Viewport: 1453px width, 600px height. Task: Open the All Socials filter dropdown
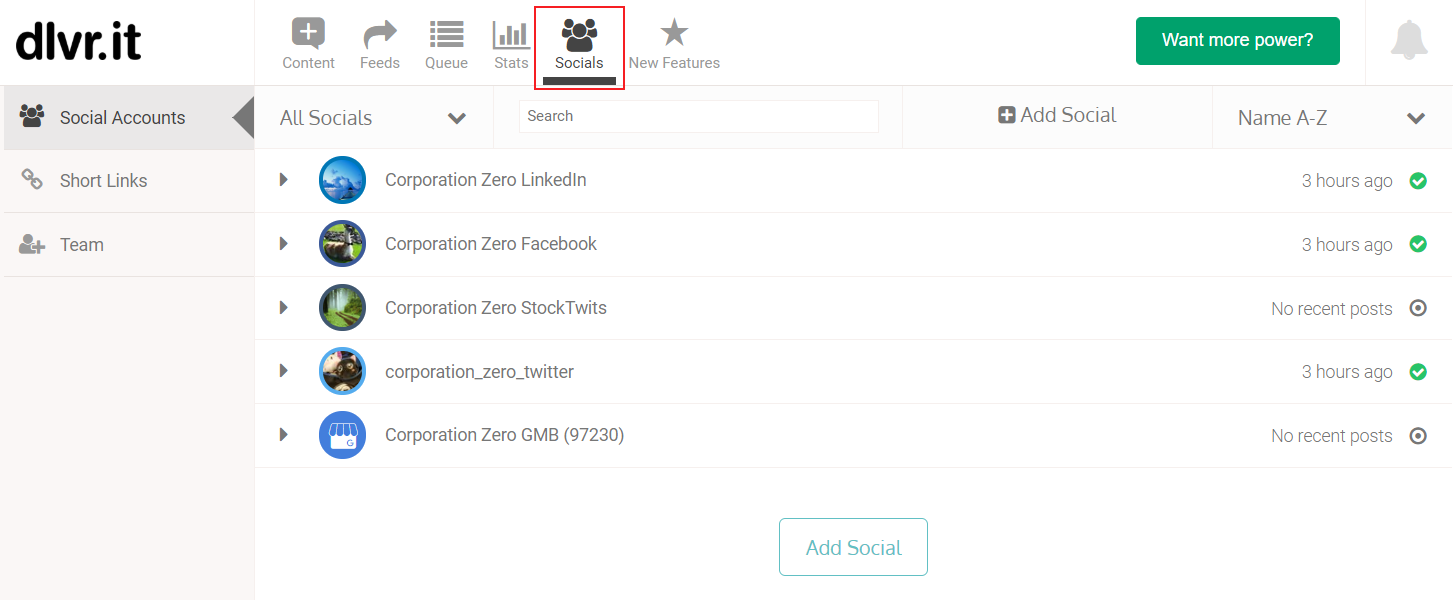(x=373, y=118)
